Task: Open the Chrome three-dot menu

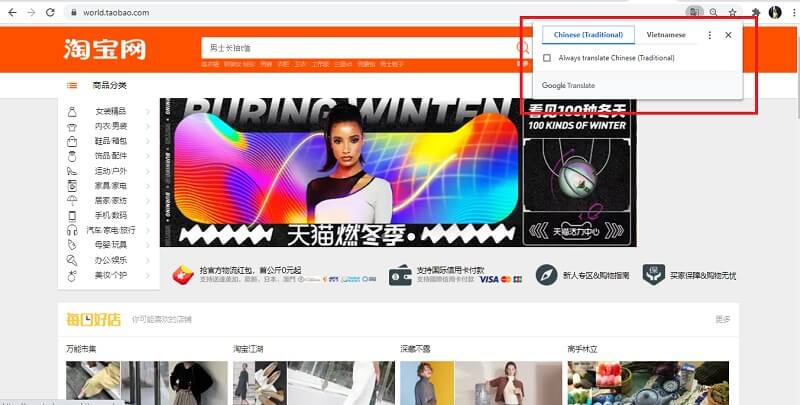Action: click(x=794, y=12)
